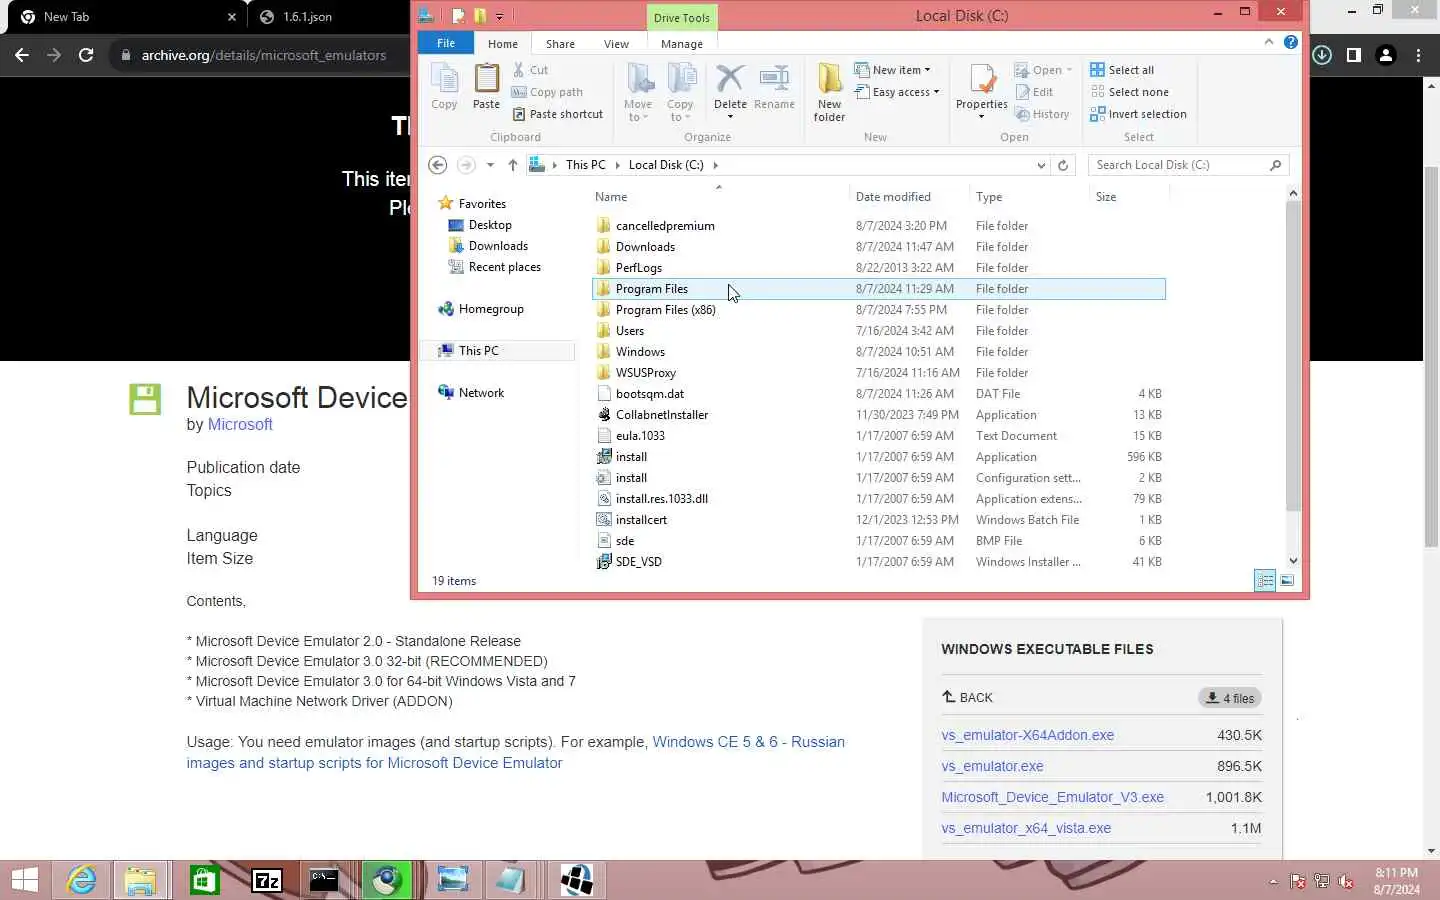The image size is (1440, 900).
Task: Click Paste shortcut command
Action: pos(558,114)
